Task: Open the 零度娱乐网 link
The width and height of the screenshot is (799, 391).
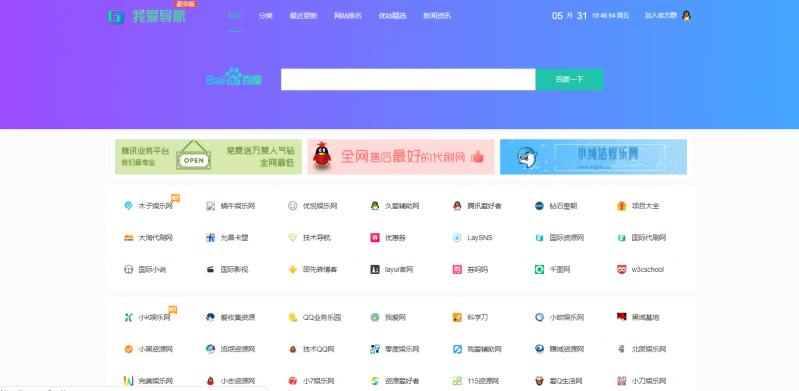Action: (402, 349)
